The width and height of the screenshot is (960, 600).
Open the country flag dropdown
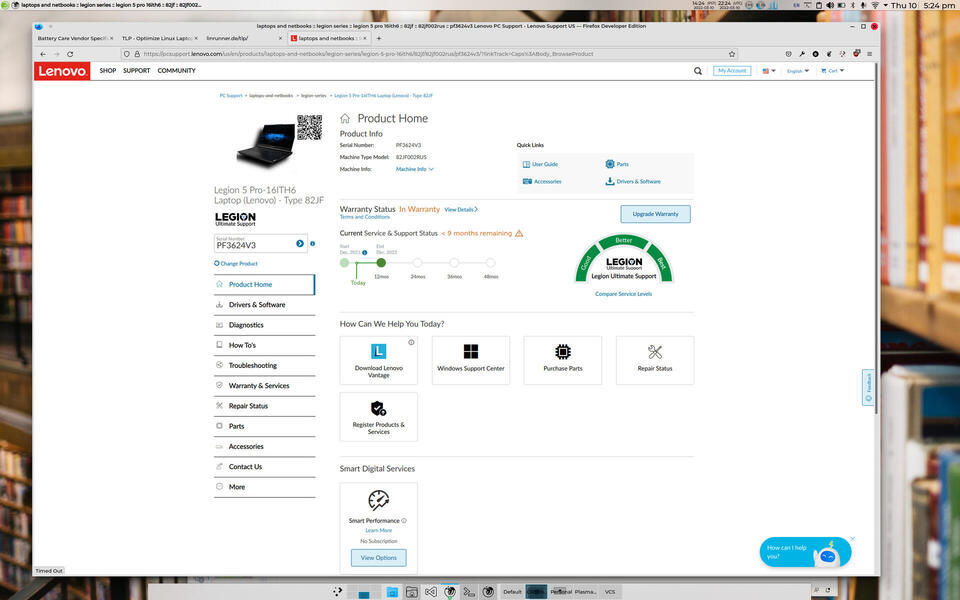[x=768, y=71]
